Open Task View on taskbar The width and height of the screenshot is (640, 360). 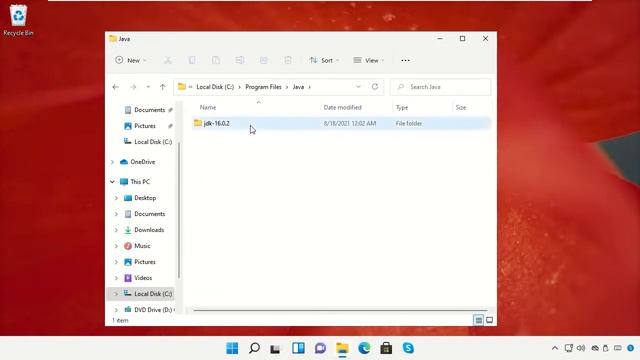[x=276, y=349]
